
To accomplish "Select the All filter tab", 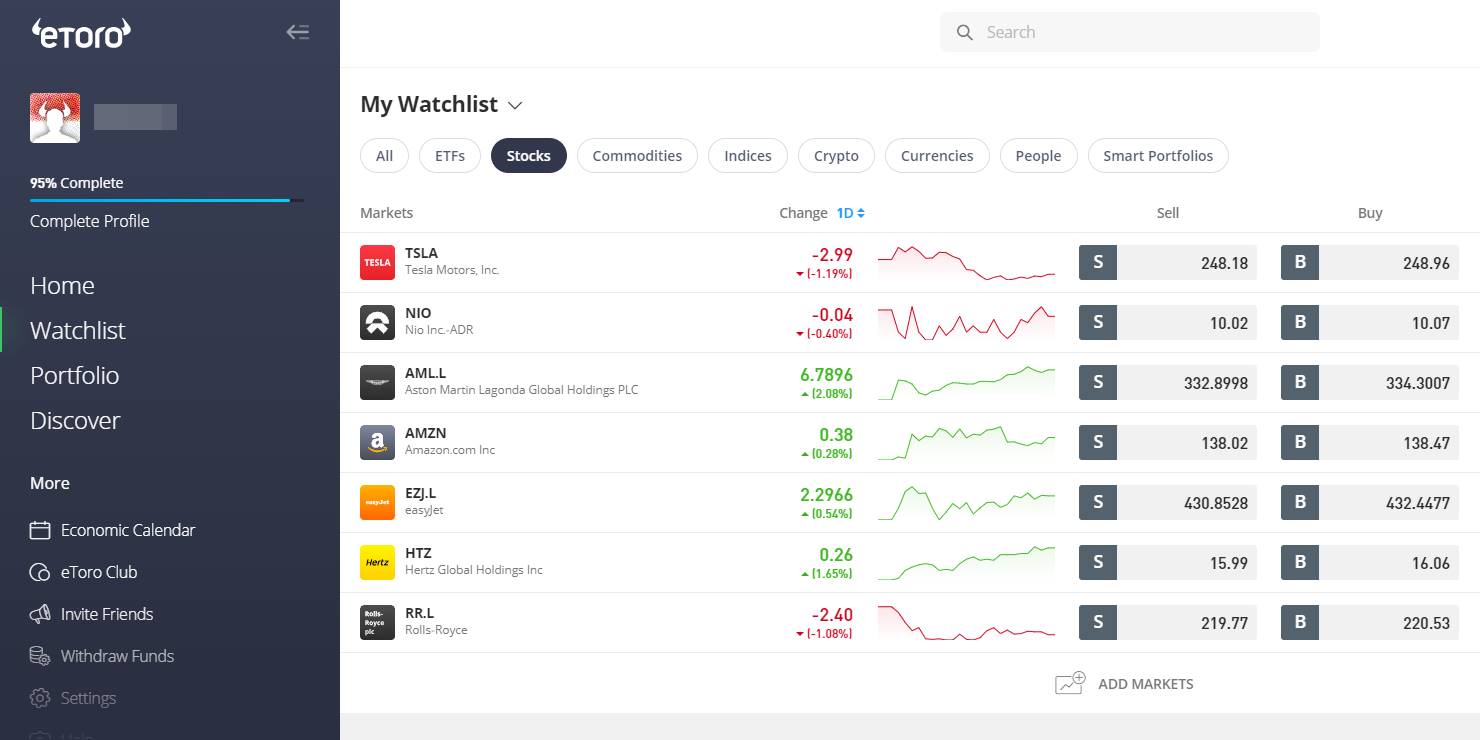I will click(384, 156).
